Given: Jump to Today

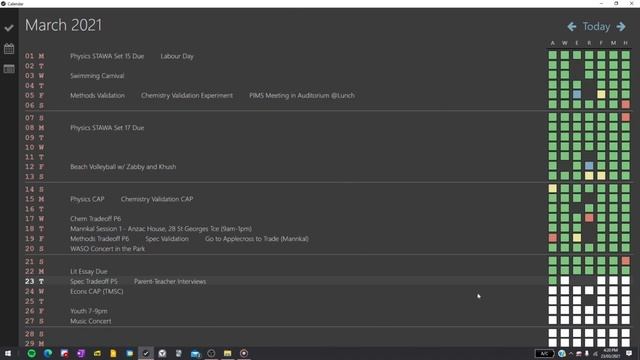Looking at the screenshot, I should pos(596,27).
